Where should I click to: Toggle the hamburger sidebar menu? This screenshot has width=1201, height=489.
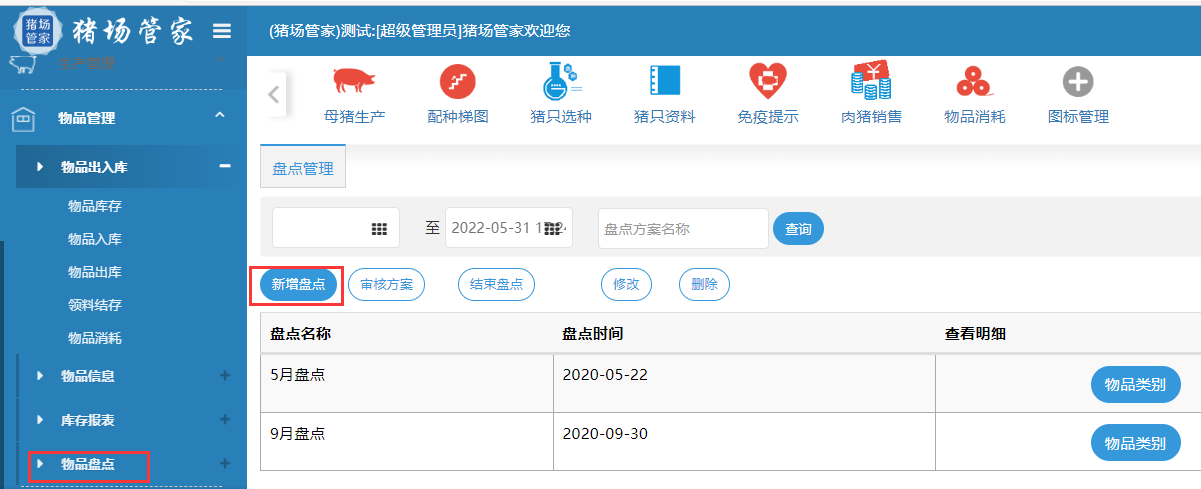[x=222, y=31]
